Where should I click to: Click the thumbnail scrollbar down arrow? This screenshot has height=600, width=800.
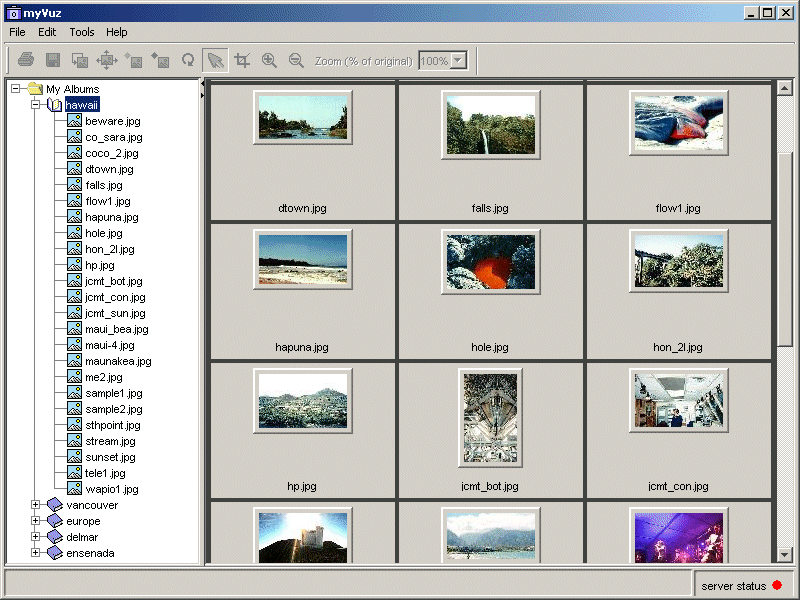(x=784, y=555)
